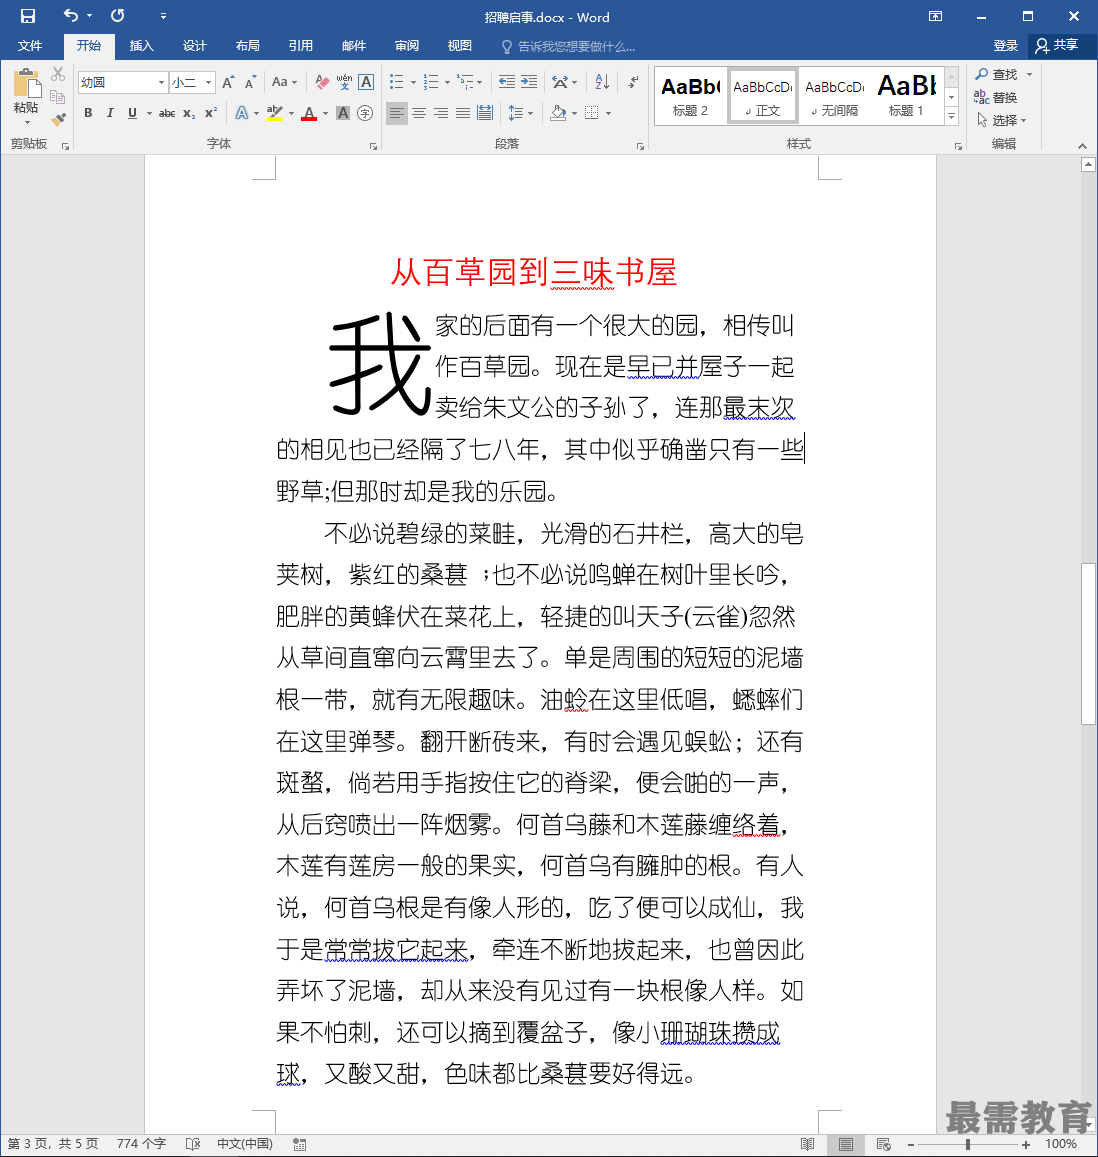The image size is (1098, 1157).
Task: Right align the paragraph
Action: point(441,114)
